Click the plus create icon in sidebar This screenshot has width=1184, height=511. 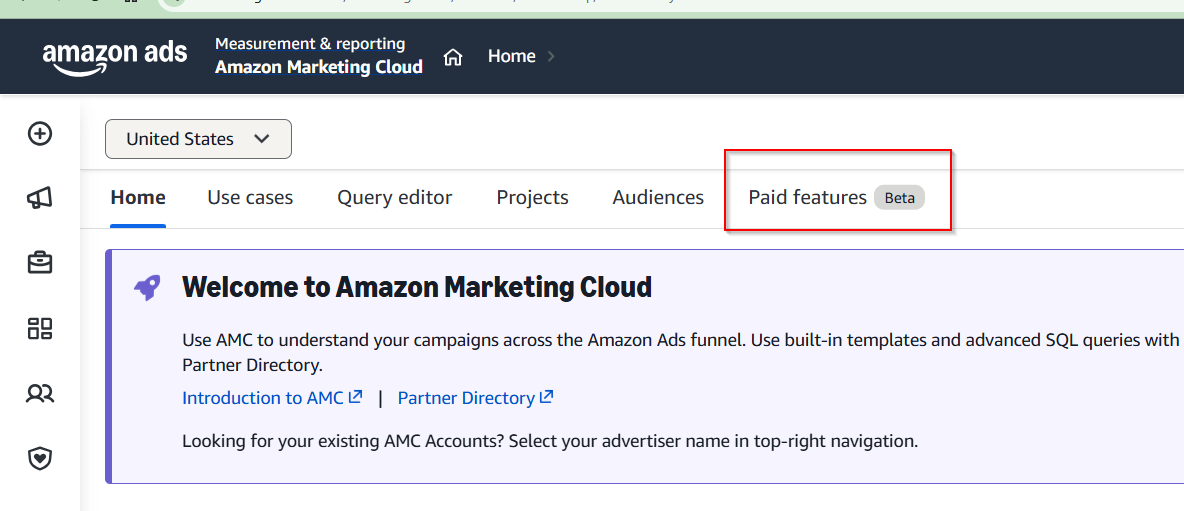tap(39, 134)
